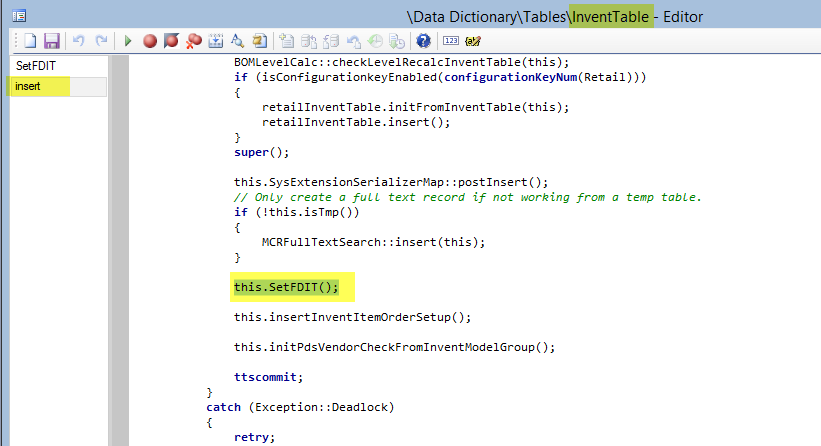Viewport: 821px width, 446px height.
Task: Select the SetFDIT method in the list
Action: pyautogui.click(x=35, y=66)
